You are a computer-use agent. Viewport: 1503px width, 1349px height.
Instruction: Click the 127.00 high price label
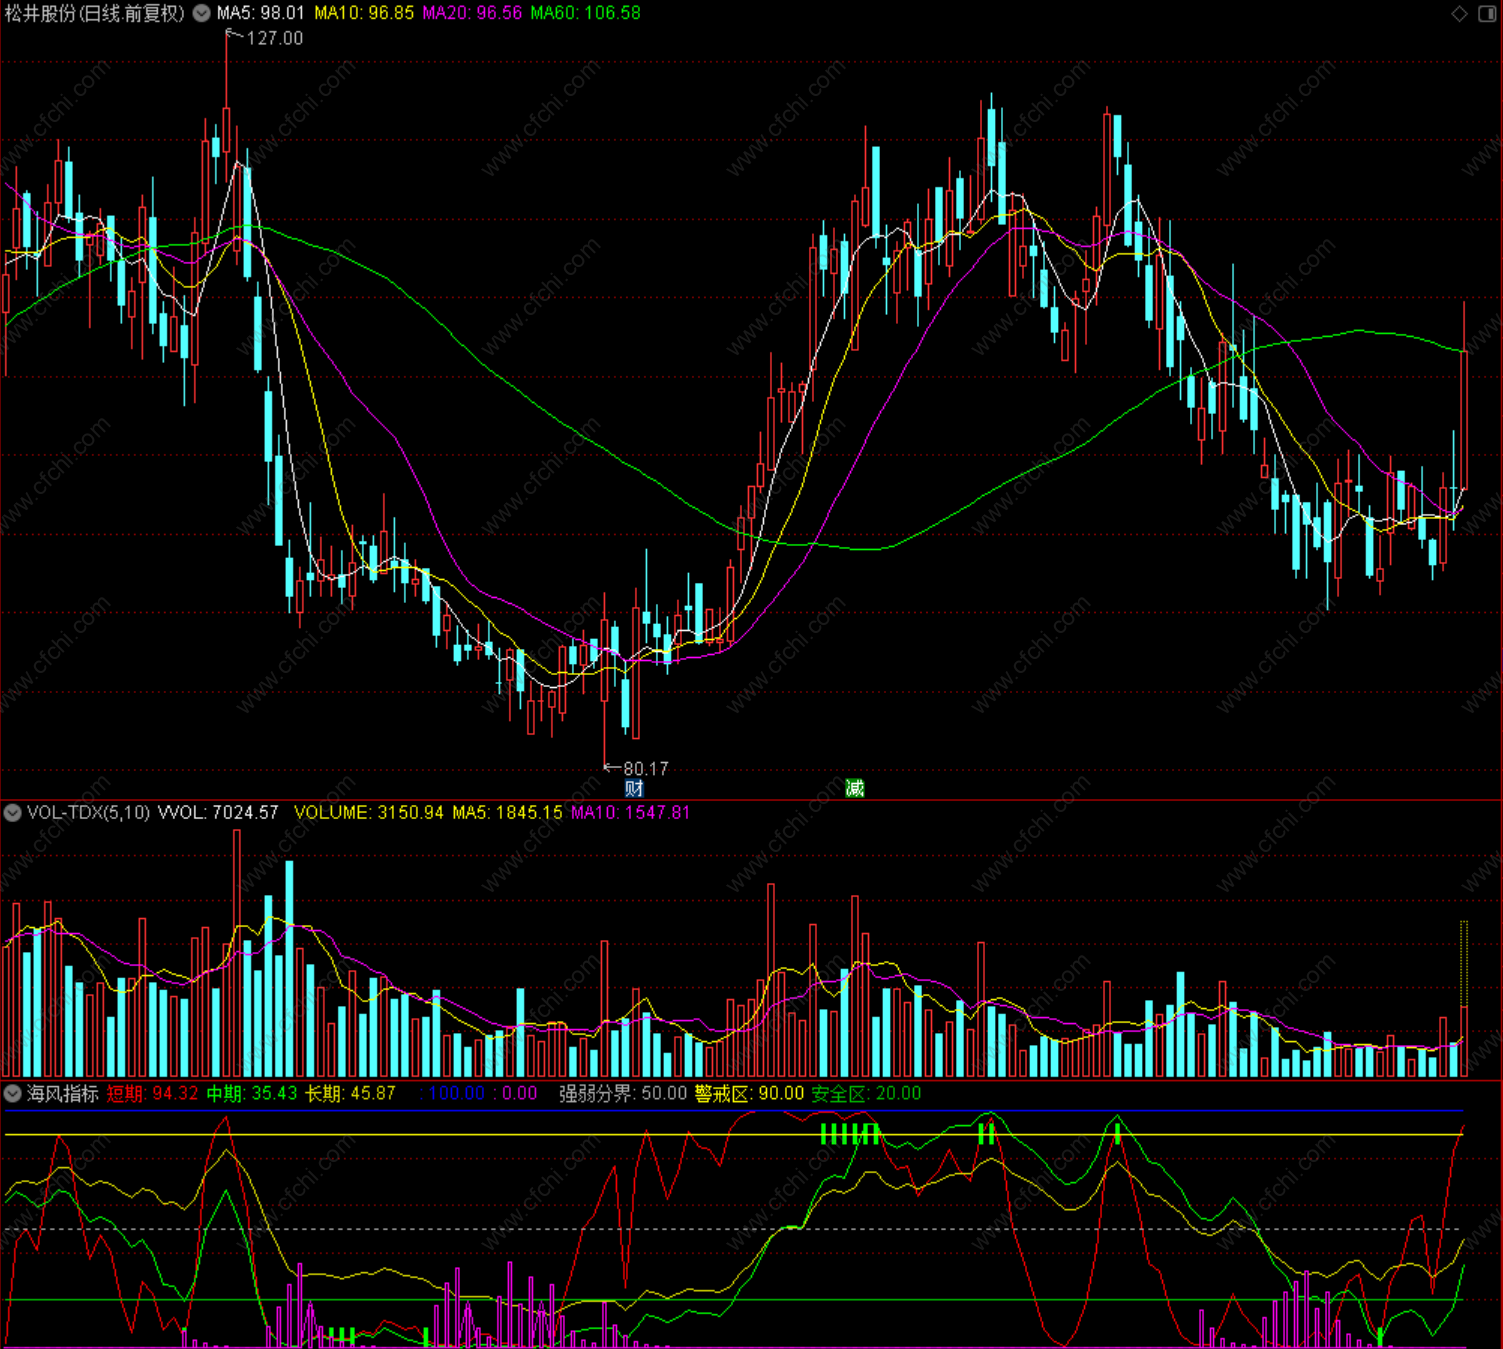[x=274, y=38]
